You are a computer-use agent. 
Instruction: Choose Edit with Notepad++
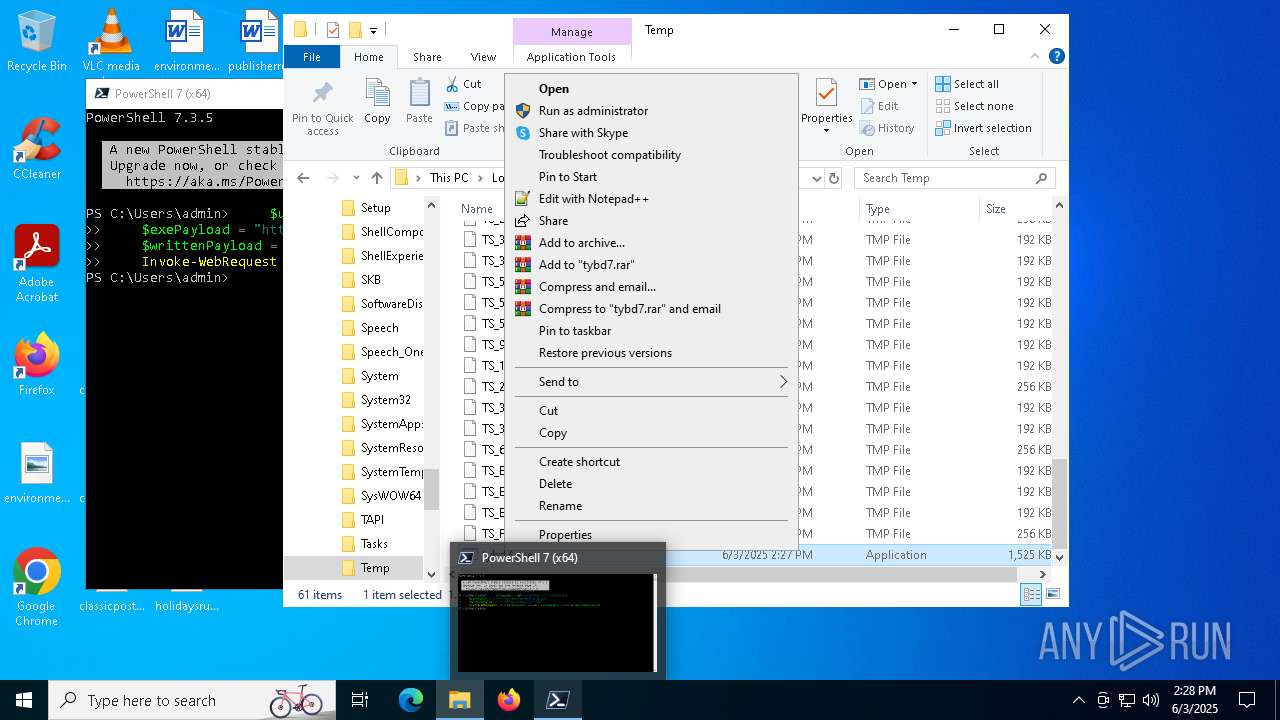pyautogui.click(x=652, y=198)
